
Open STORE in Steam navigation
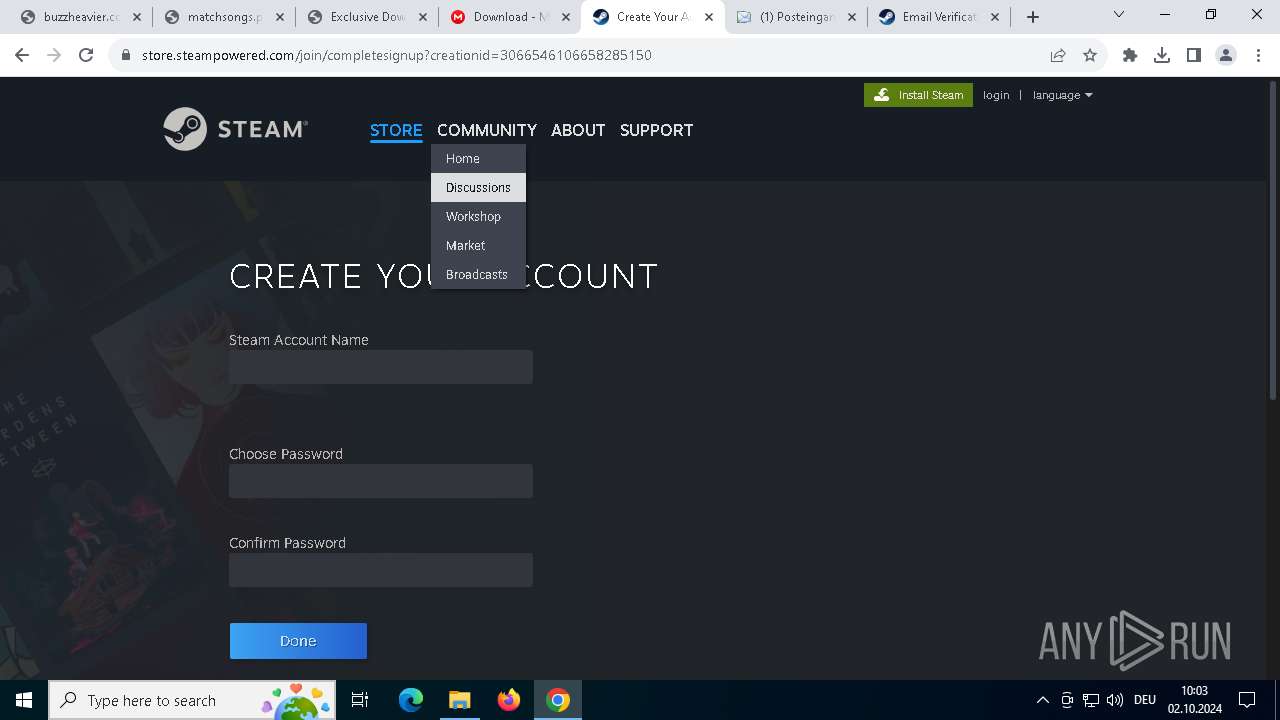point(396,130)
